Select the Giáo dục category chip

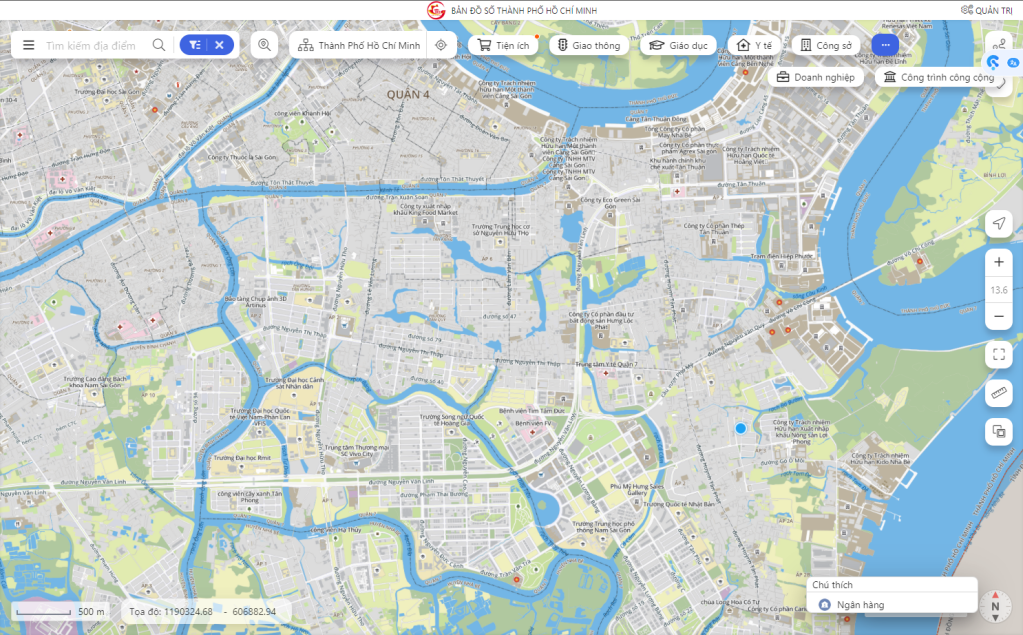[x=679, y=45]
